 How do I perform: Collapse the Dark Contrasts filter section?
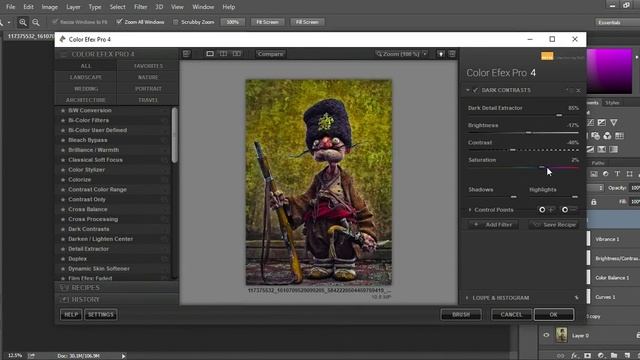[x=468, y=90]
